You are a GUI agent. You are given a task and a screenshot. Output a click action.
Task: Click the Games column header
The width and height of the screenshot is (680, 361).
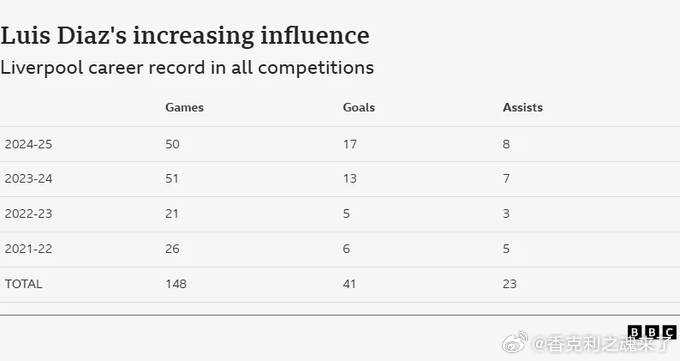click(184, 107)
